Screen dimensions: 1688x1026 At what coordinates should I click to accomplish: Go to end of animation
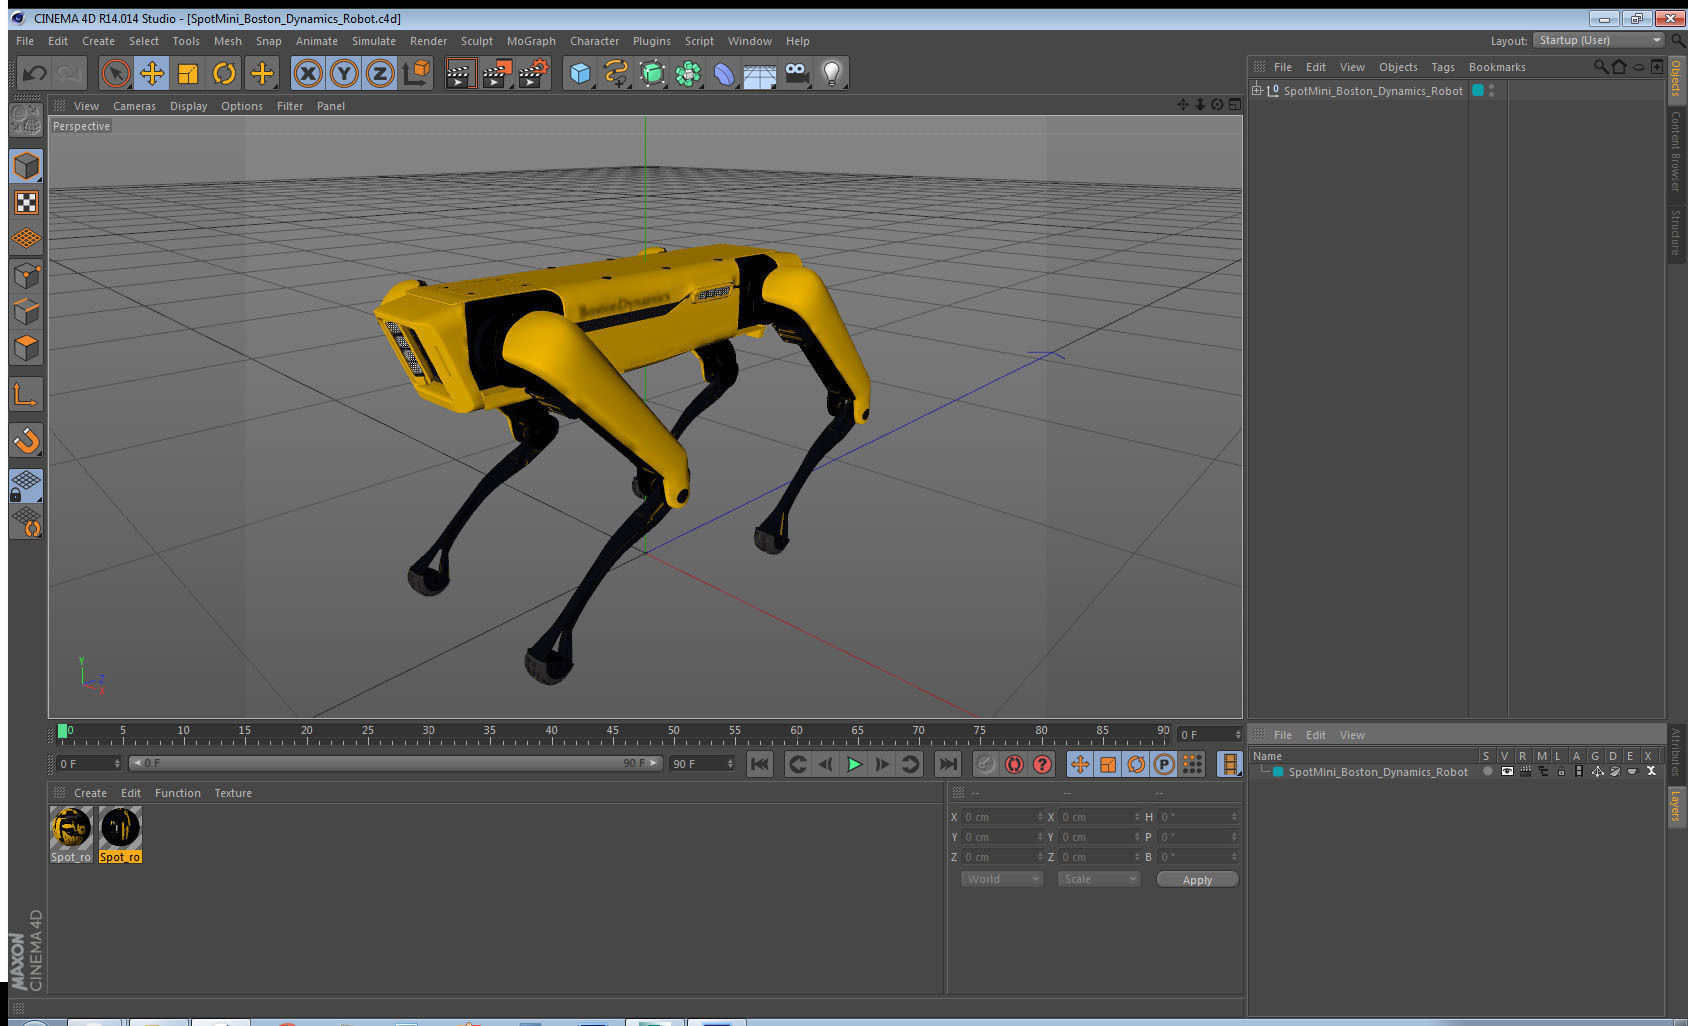click(x=947, y=764)
